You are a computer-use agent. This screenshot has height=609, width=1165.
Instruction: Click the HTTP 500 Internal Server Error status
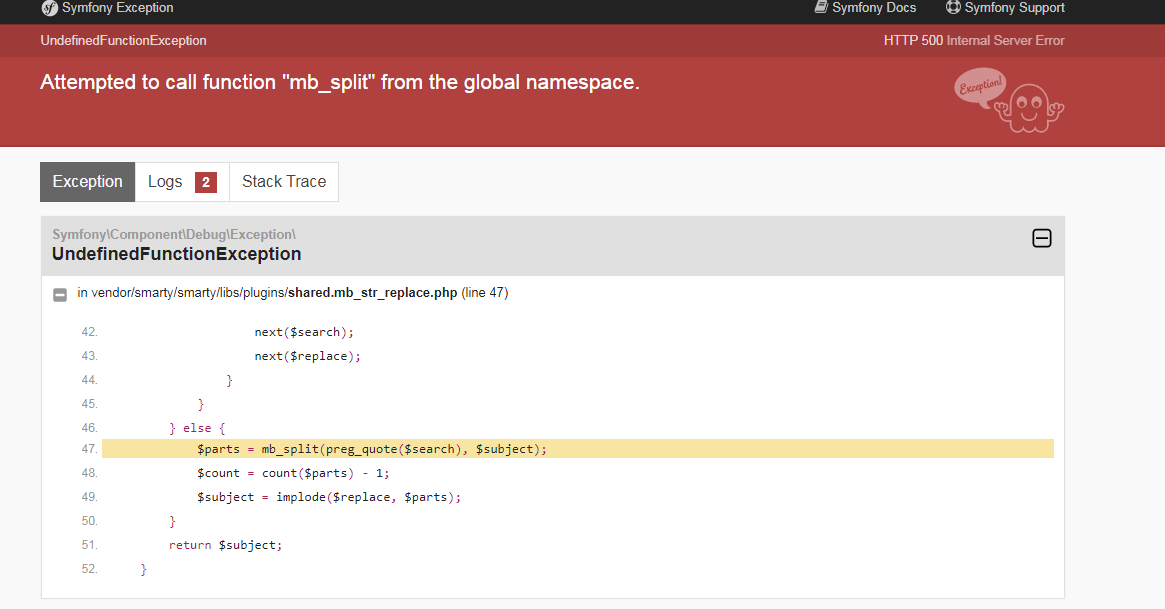pos(974,41)
